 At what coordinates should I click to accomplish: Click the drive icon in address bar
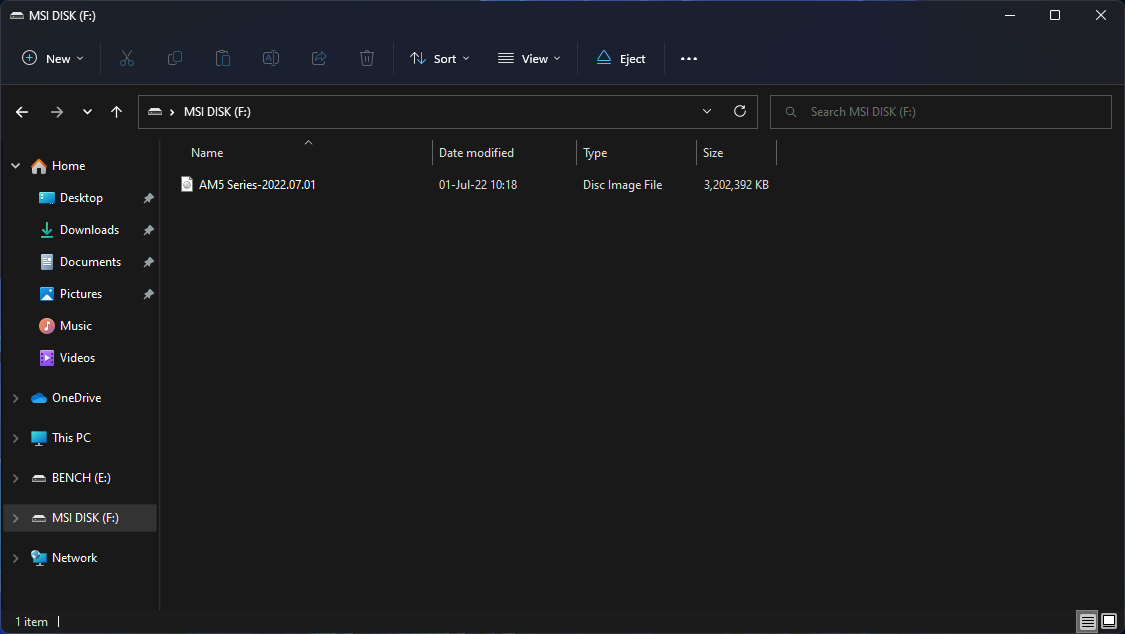[x=155, y=112]
